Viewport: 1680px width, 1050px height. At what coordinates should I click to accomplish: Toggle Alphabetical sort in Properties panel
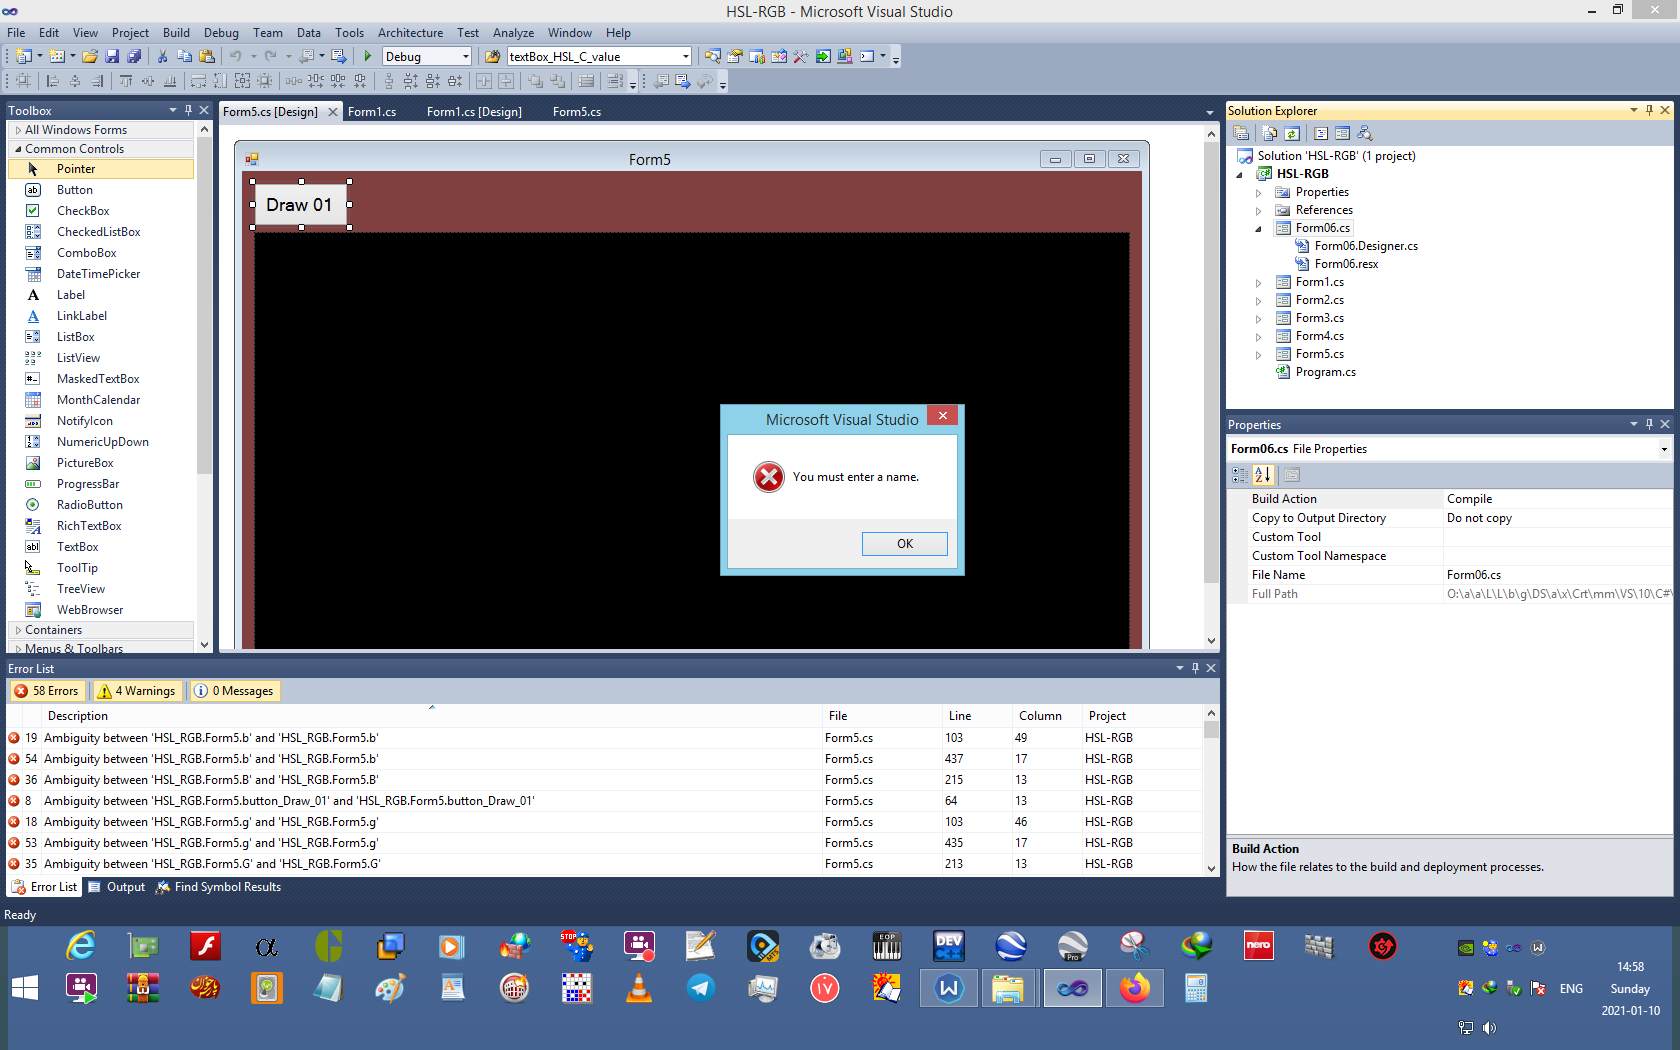(x=1263, y=475)
